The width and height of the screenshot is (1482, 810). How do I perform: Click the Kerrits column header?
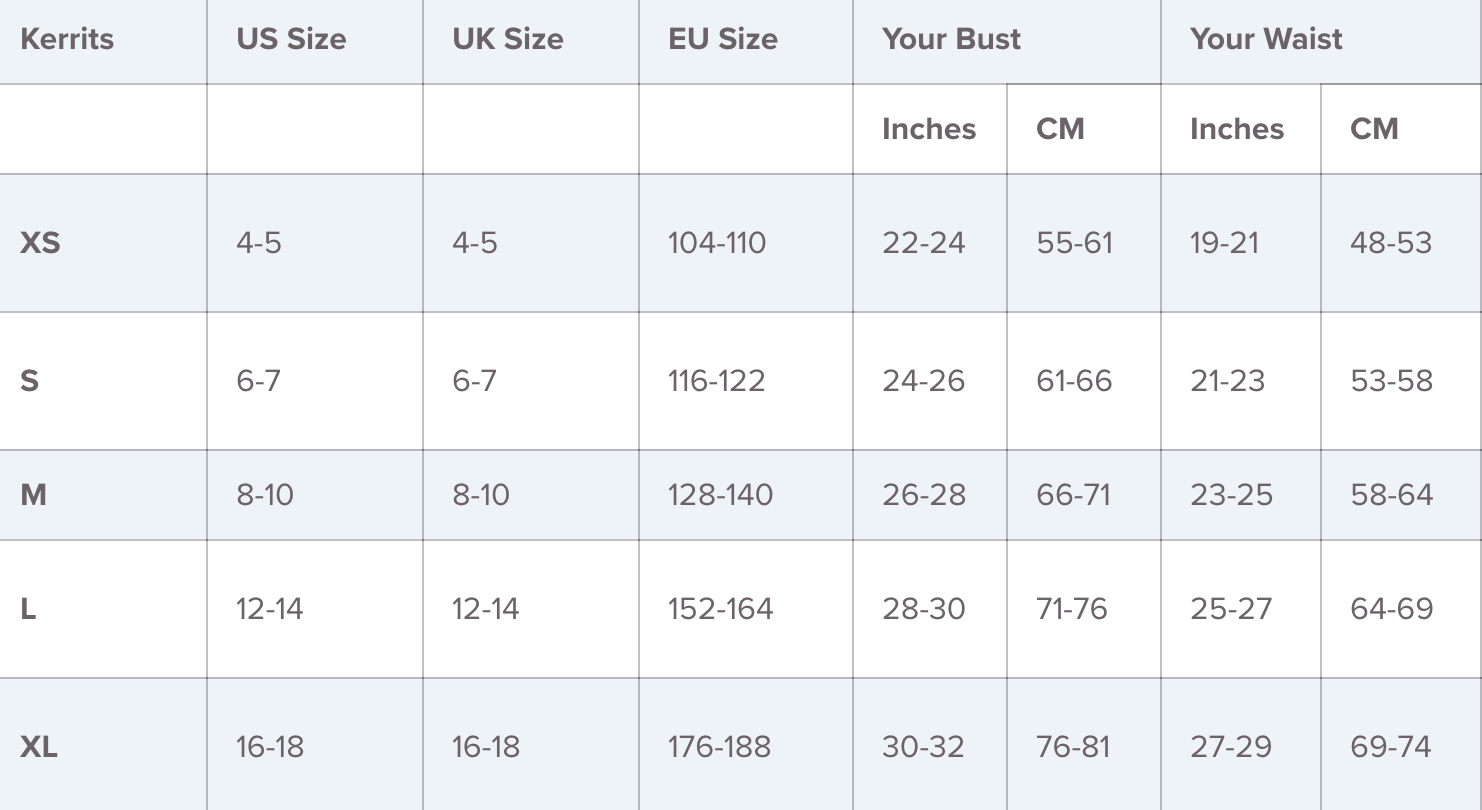[67, 40]
